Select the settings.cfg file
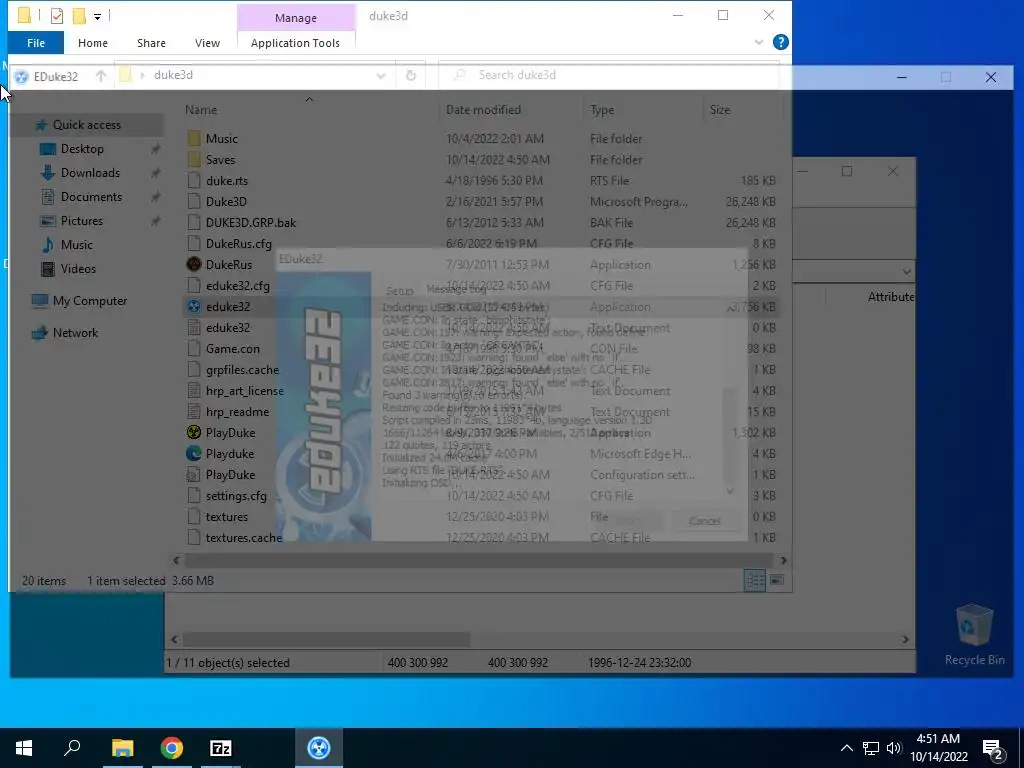 (236, 496)
